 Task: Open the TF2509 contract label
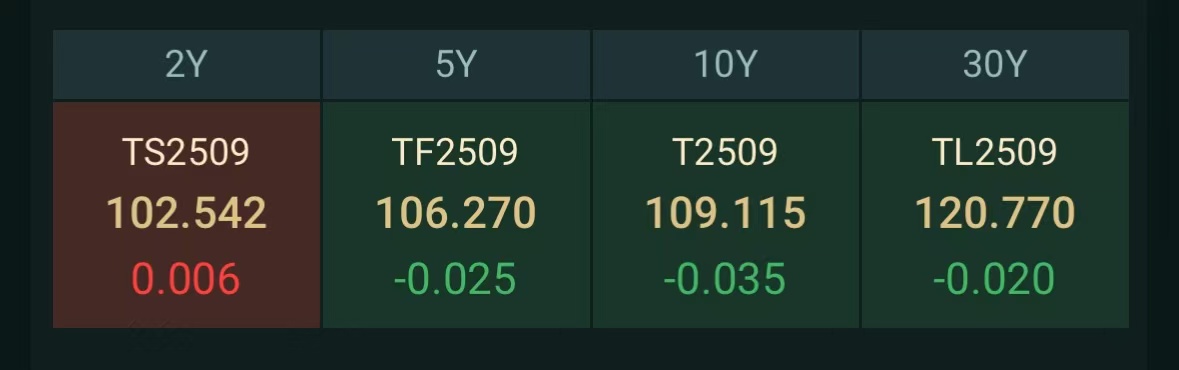pyautogui.click(x=456, y=153)
